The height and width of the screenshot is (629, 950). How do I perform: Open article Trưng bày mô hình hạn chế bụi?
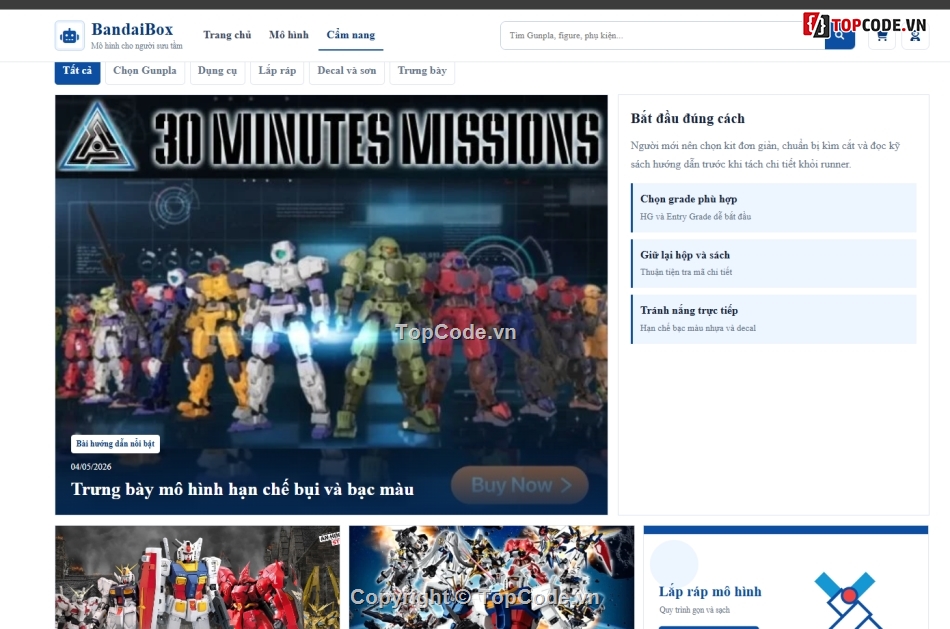(242, 489)
